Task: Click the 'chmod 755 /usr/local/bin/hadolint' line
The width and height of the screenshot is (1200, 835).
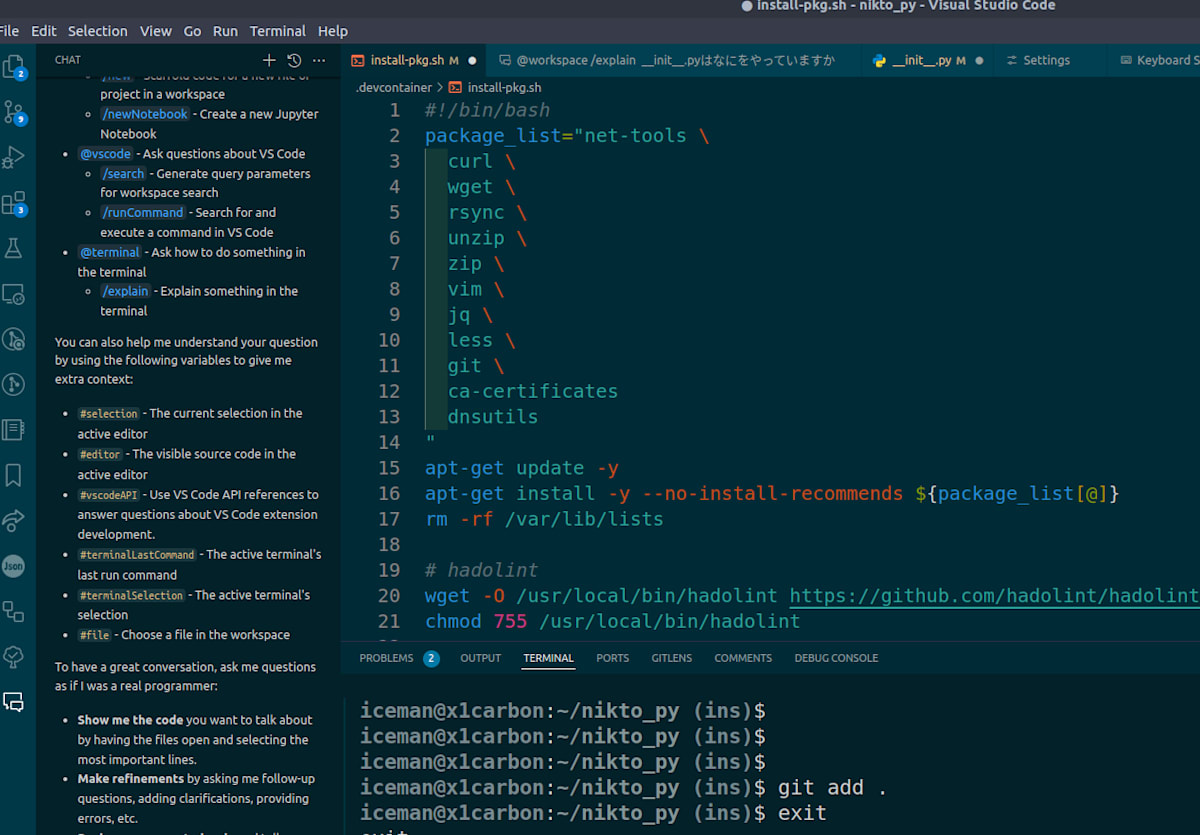Action: (613, 622)
